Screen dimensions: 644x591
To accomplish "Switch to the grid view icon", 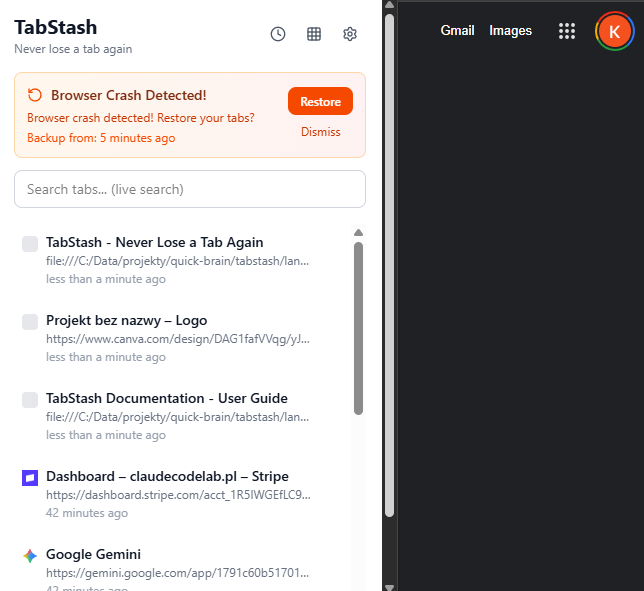I will [314, 34].
